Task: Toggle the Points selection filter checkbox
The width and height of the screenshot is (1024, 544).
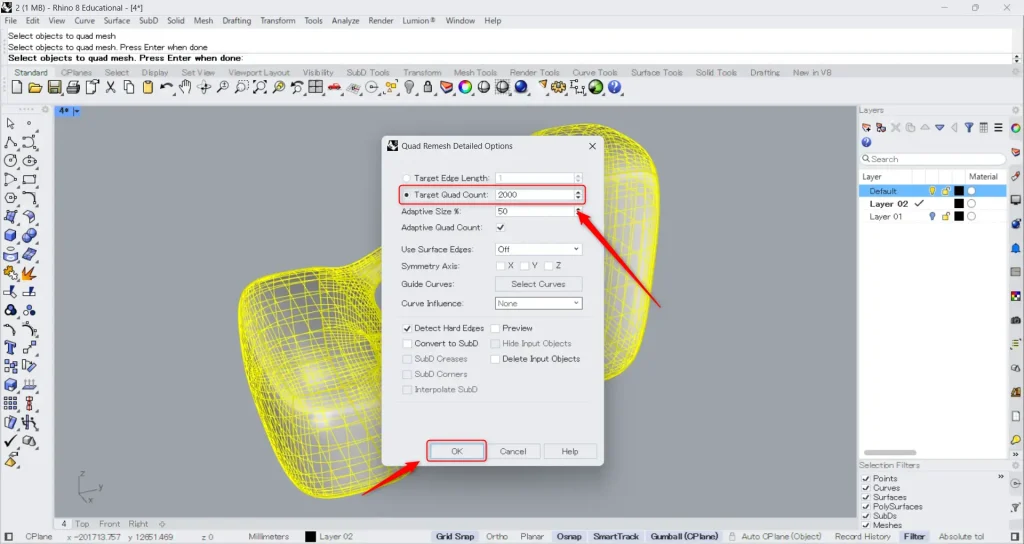Action: (866, 479)
